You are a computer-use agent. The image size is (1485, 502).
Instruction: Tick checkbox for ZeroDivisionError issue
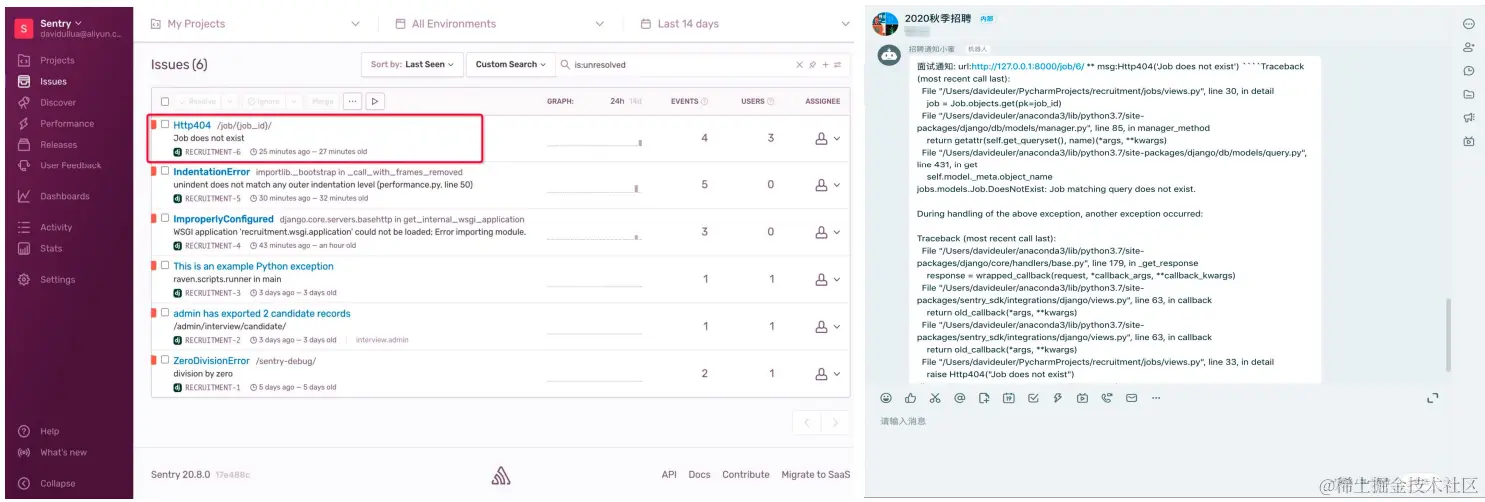coord(166,360)
